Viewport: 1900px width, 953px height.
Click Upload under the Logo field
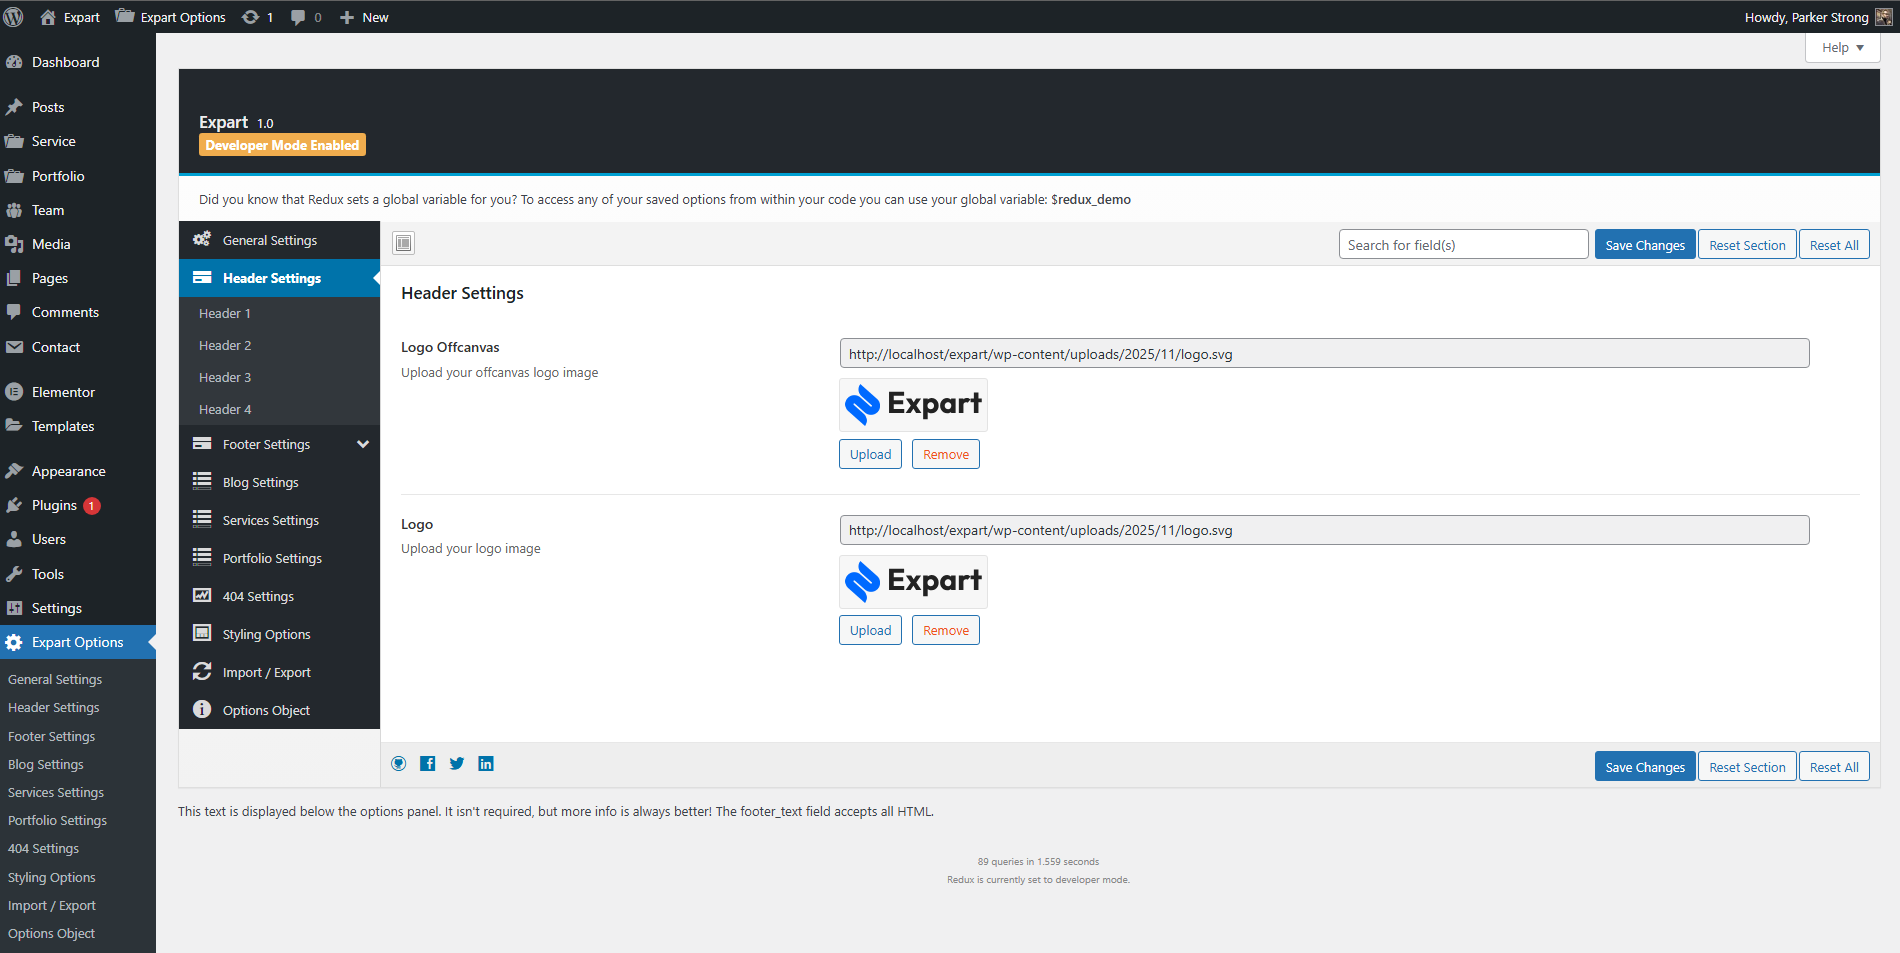[870, 630]
